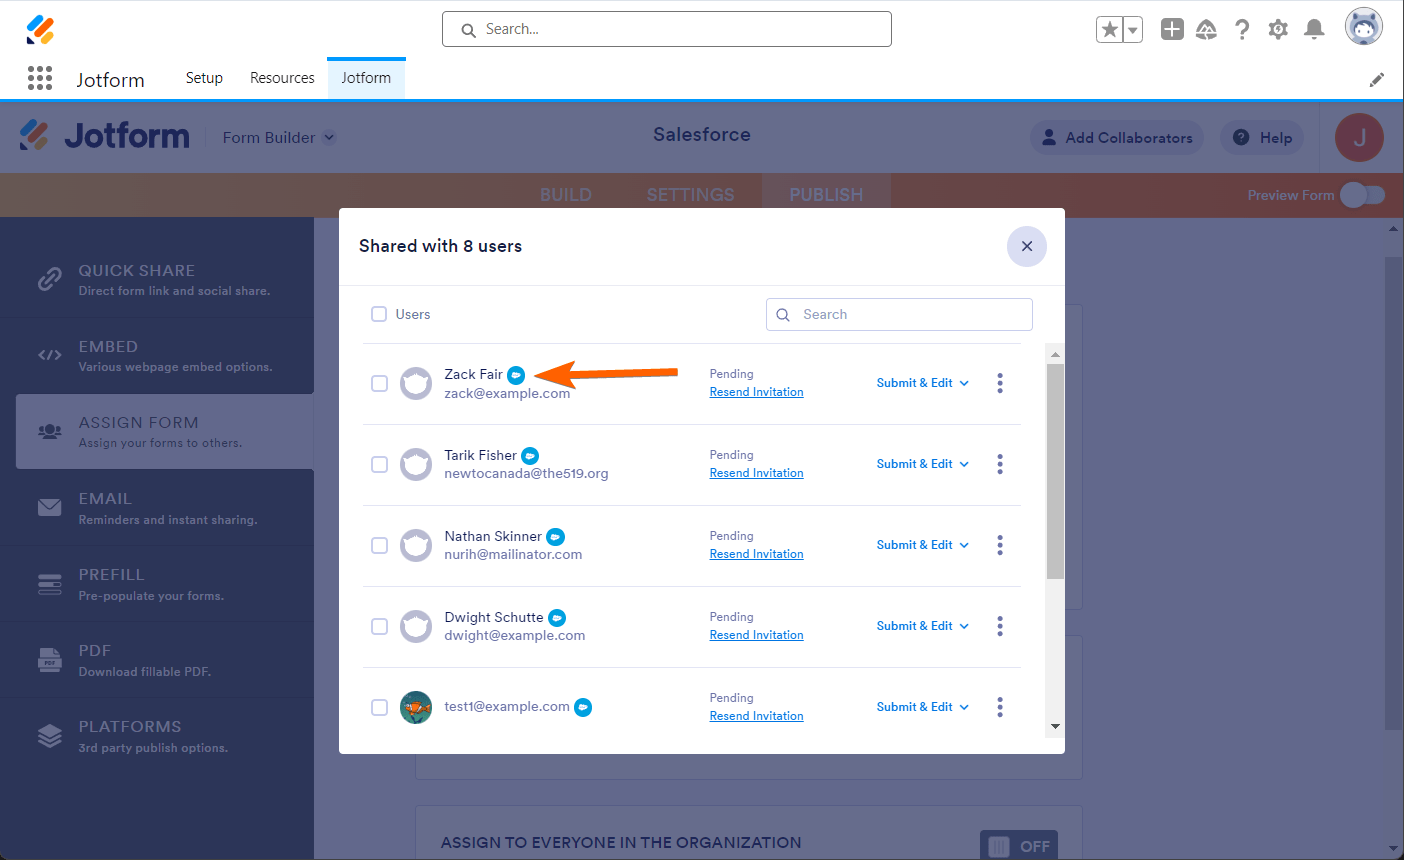Click the test1@example.com fish avatar
The image size is (1404, 860).
(416, 707)
